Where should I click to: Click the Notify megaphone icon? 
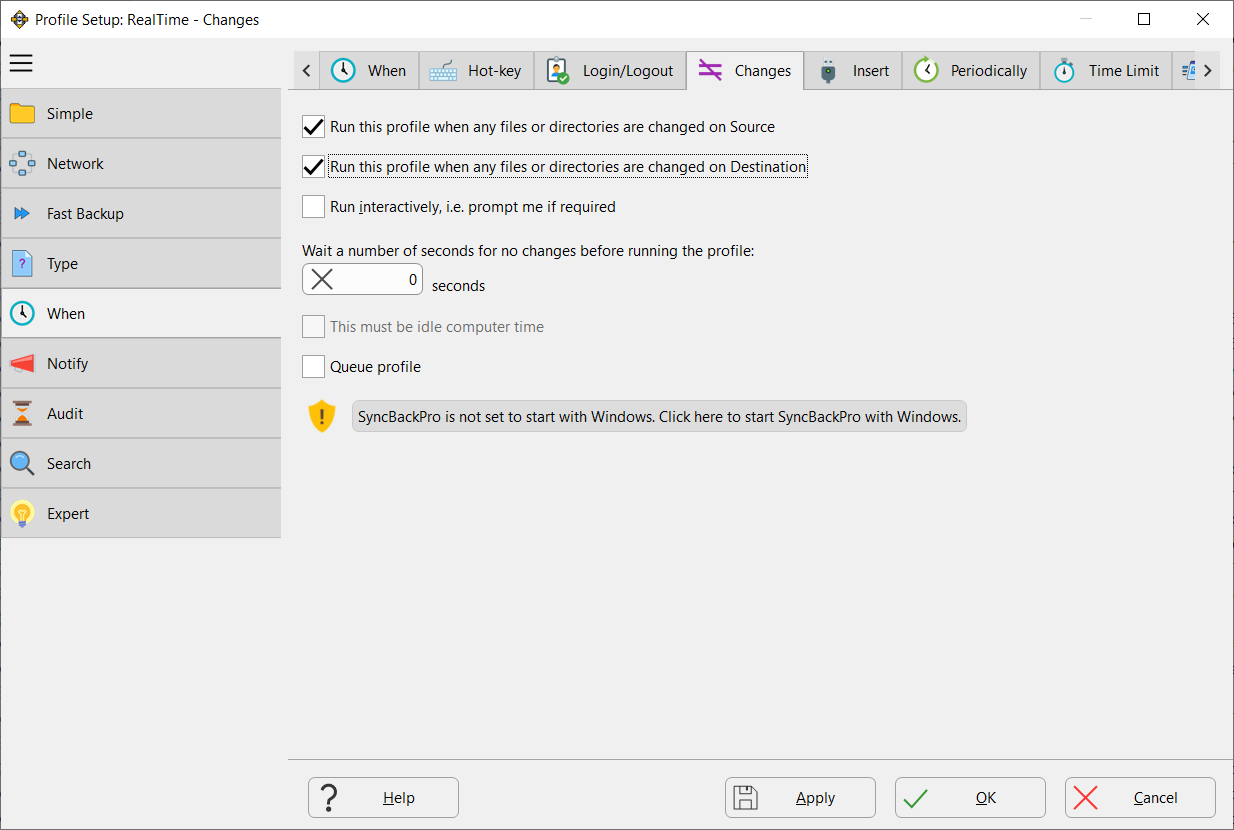[x=22, y=364]
